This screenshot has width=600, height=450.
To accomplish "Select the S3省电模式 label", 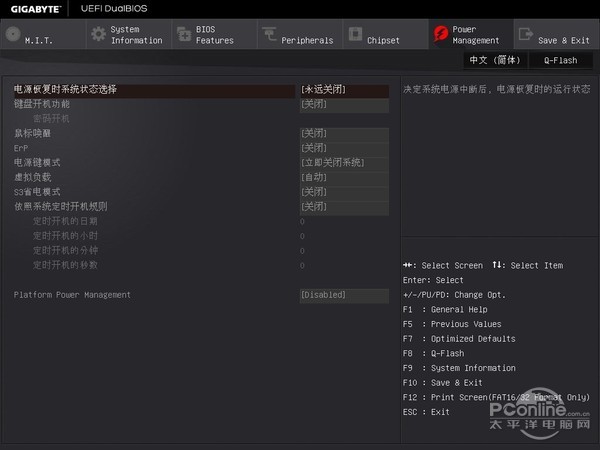I will pyautogui.click(x=37, y=192).
